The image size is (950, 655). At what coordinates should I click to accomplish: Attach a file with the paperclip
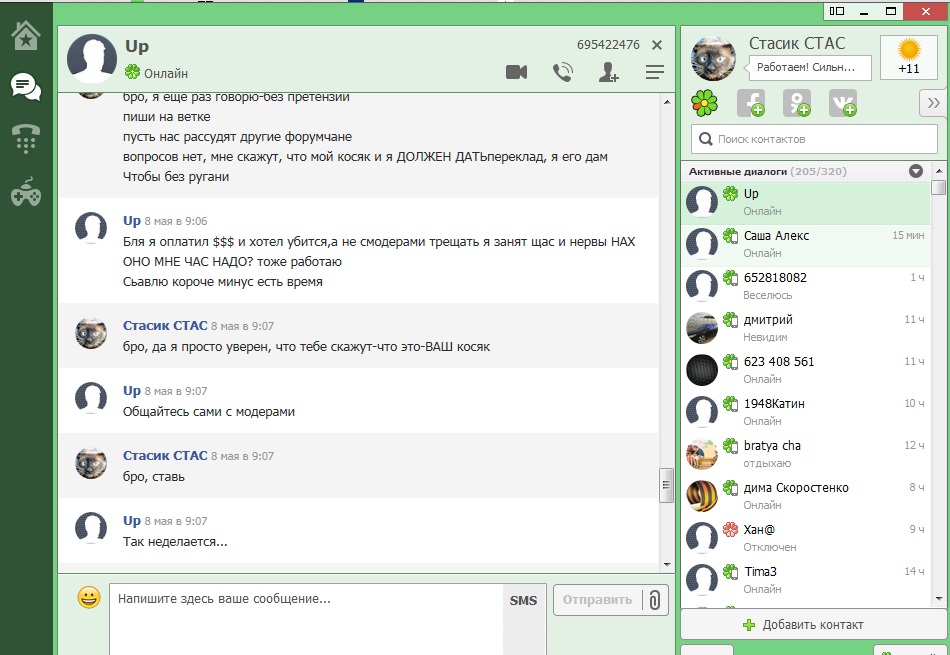point(655,600)
